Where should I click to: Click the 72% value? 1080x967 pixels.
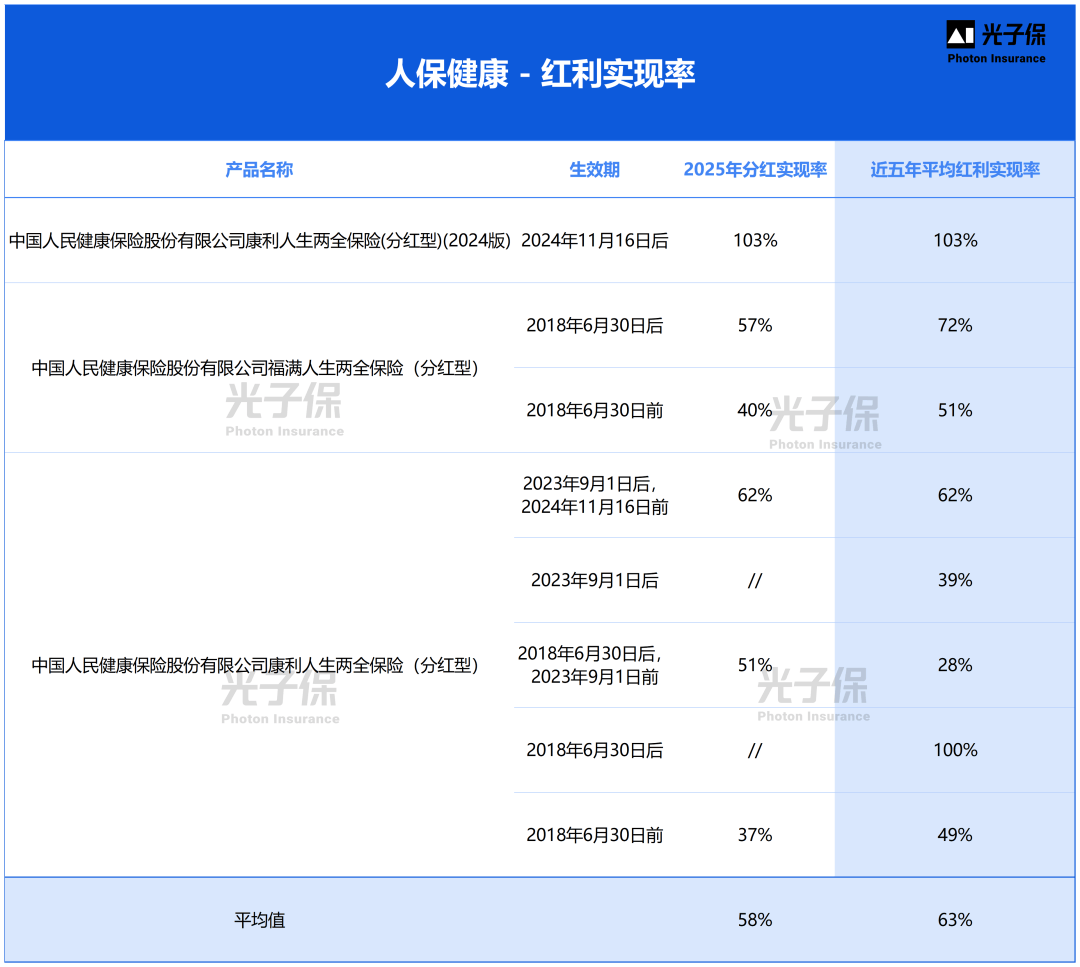pyautogui.click(x=955, y=325)
